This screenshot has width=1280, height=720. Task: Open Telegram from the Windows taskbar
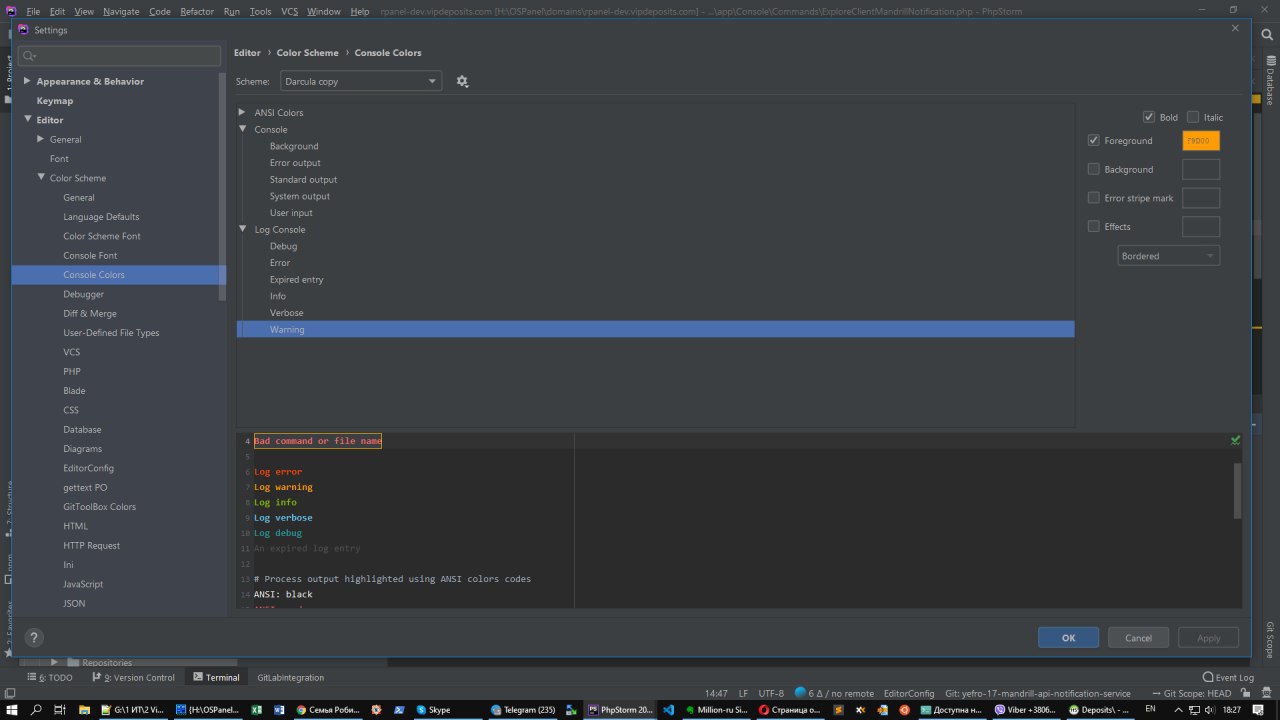(x=523, y=710)
